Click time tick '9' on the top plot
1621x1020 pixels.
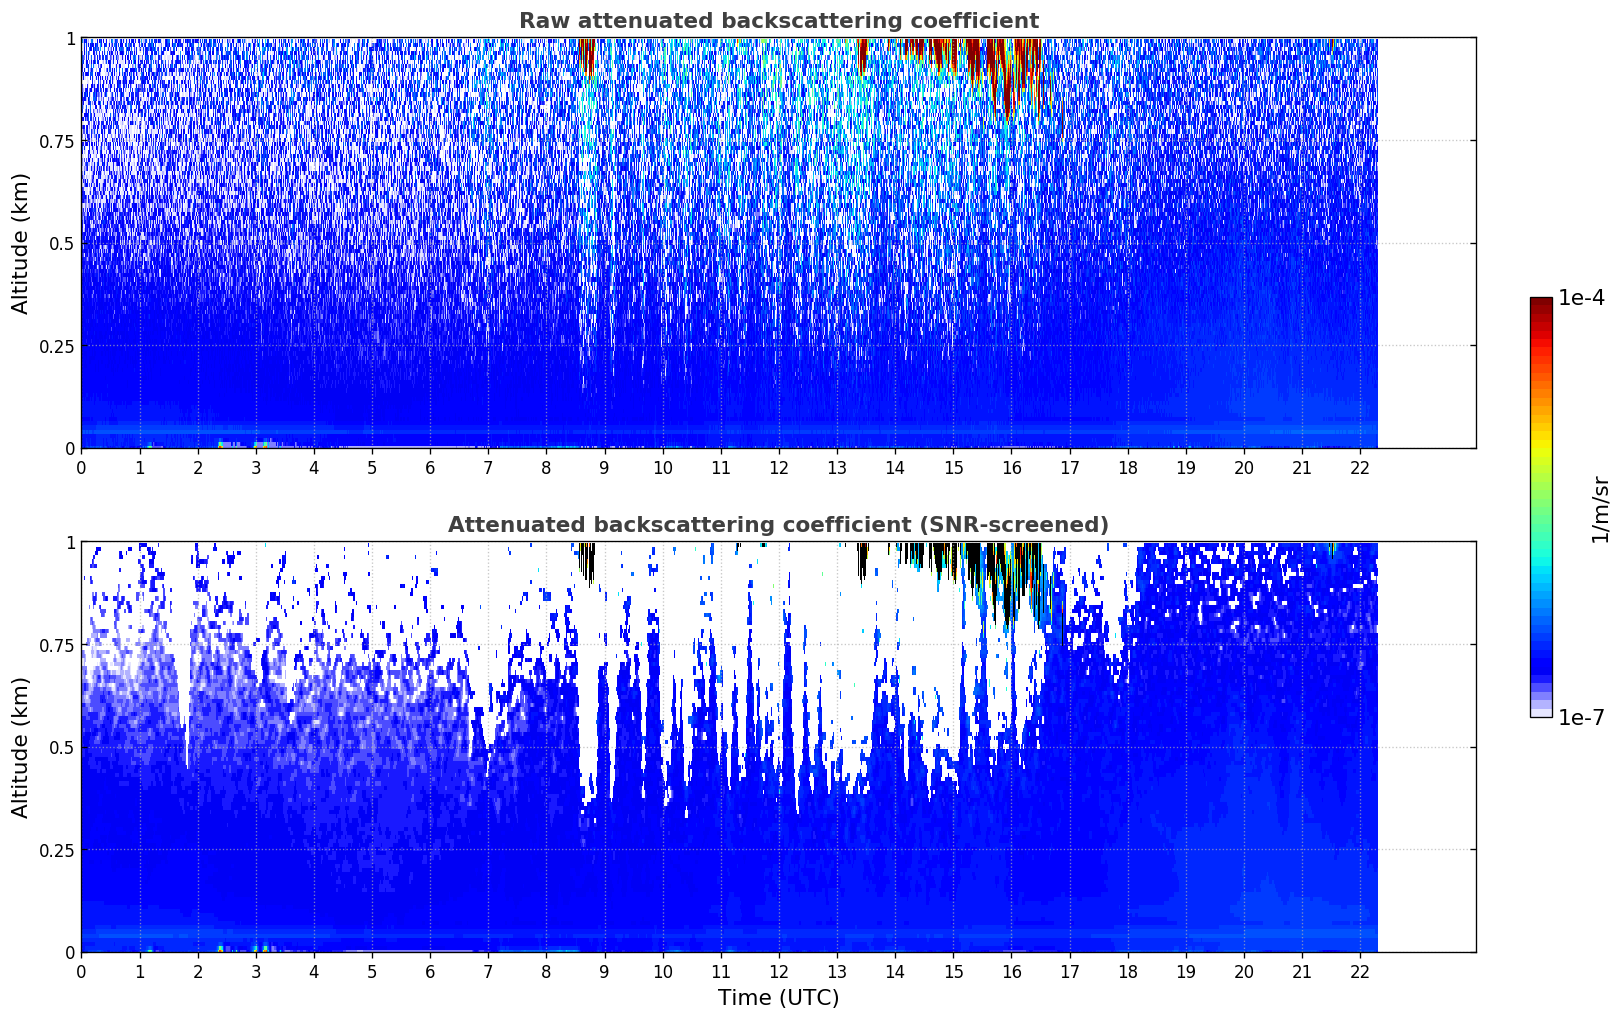pyautogui.click(x=604, y=467)
